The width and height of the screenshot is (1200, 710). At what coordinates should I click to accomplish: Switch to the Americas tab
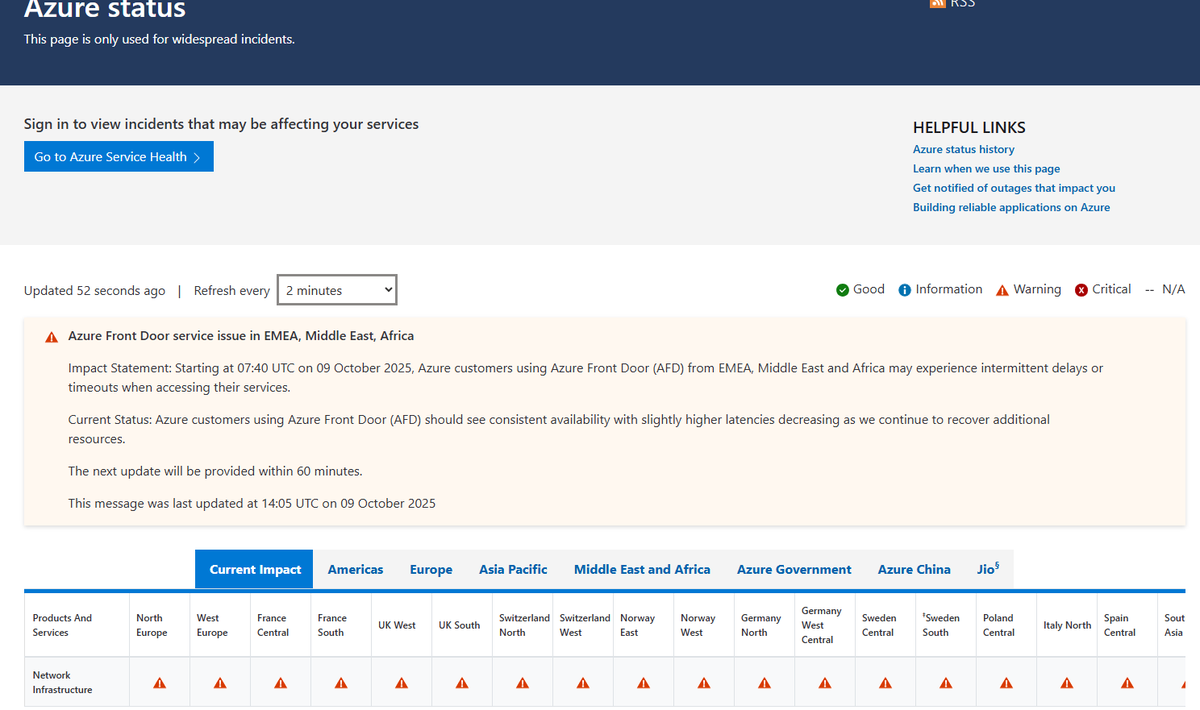tap(355, 569)
